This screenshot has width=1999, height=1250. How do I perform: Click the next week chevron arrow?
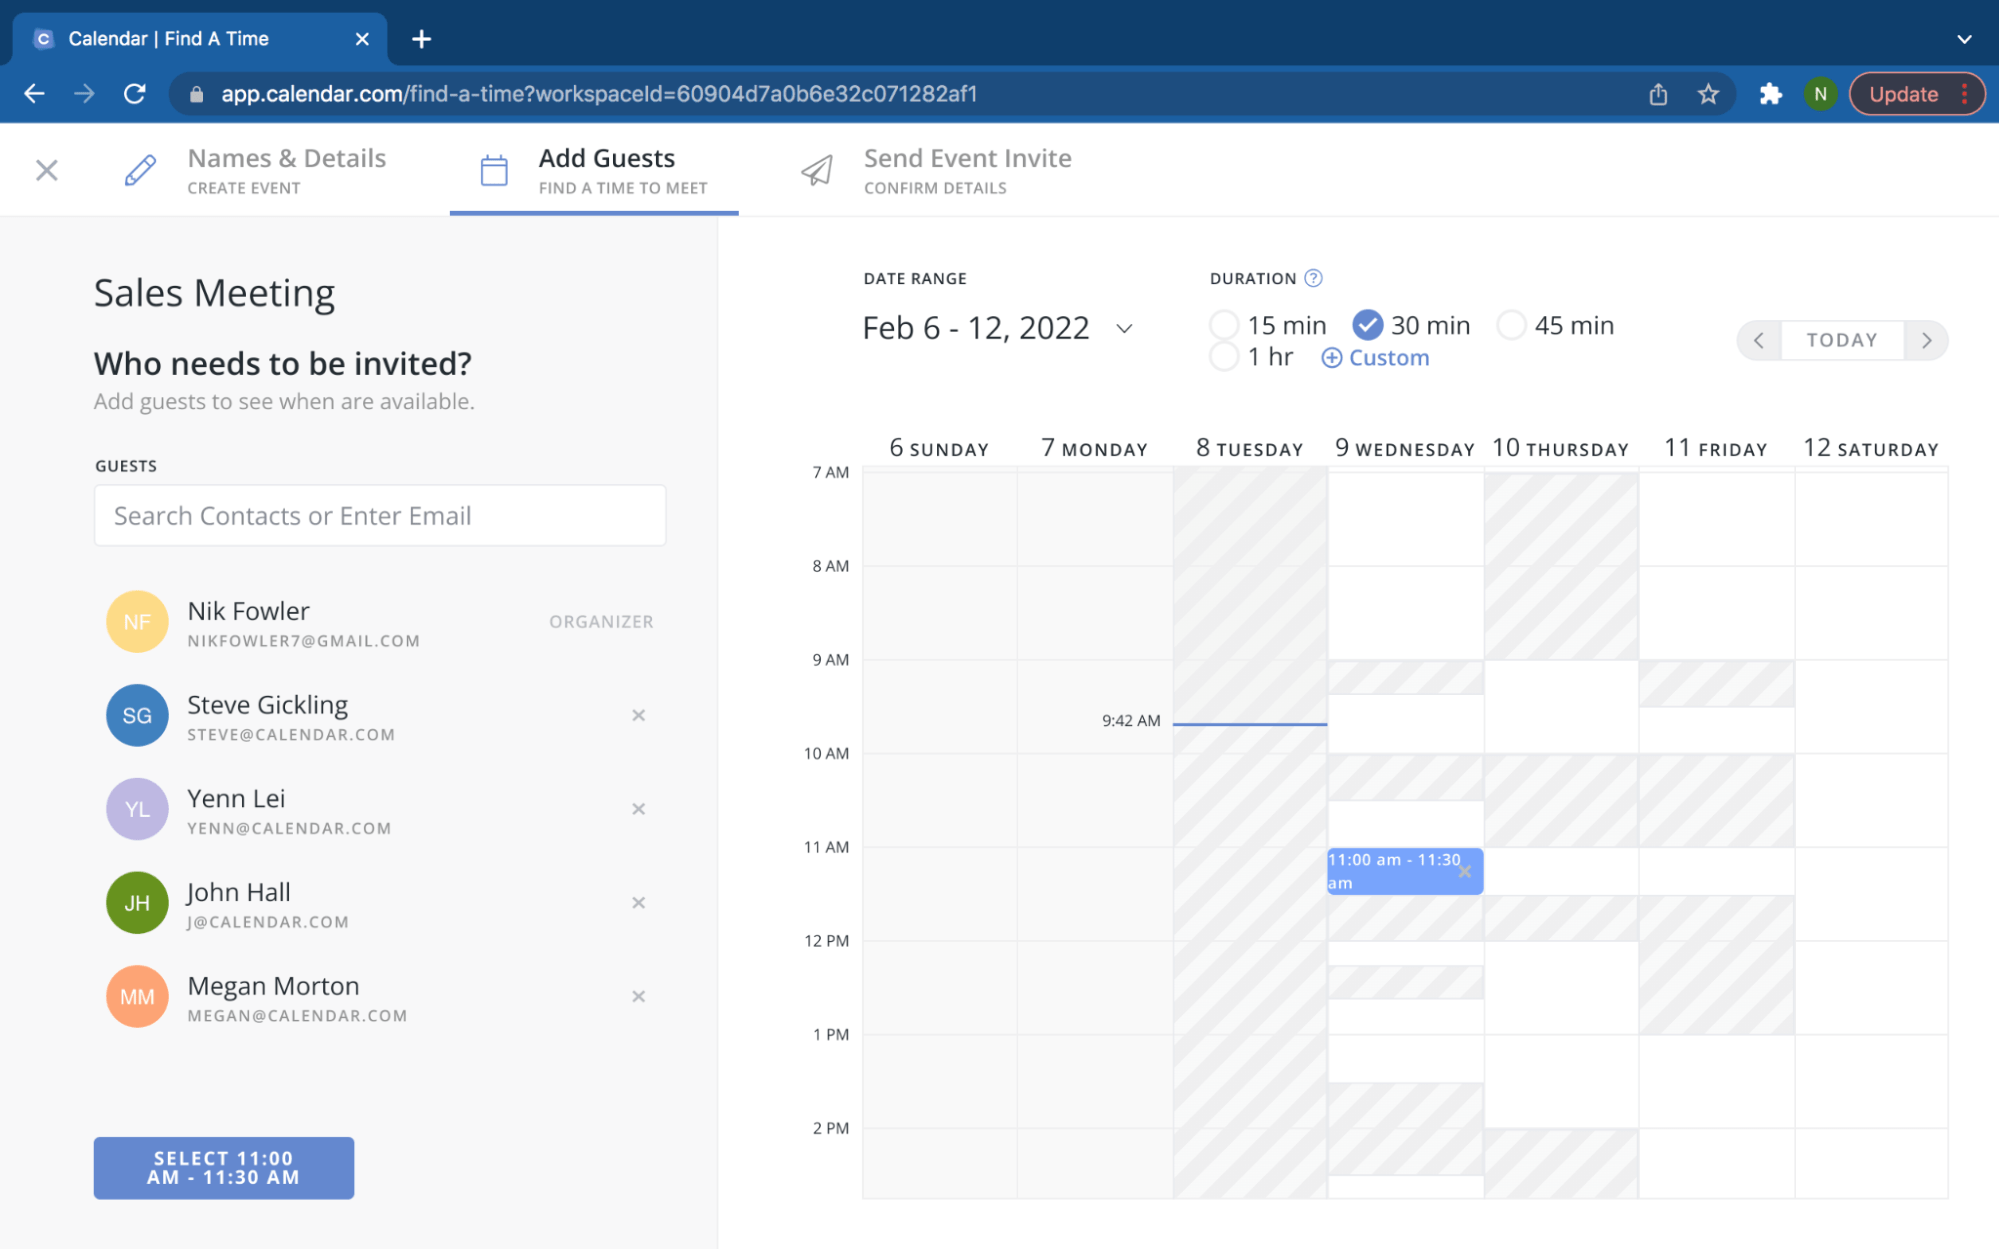coord(1926,340)
